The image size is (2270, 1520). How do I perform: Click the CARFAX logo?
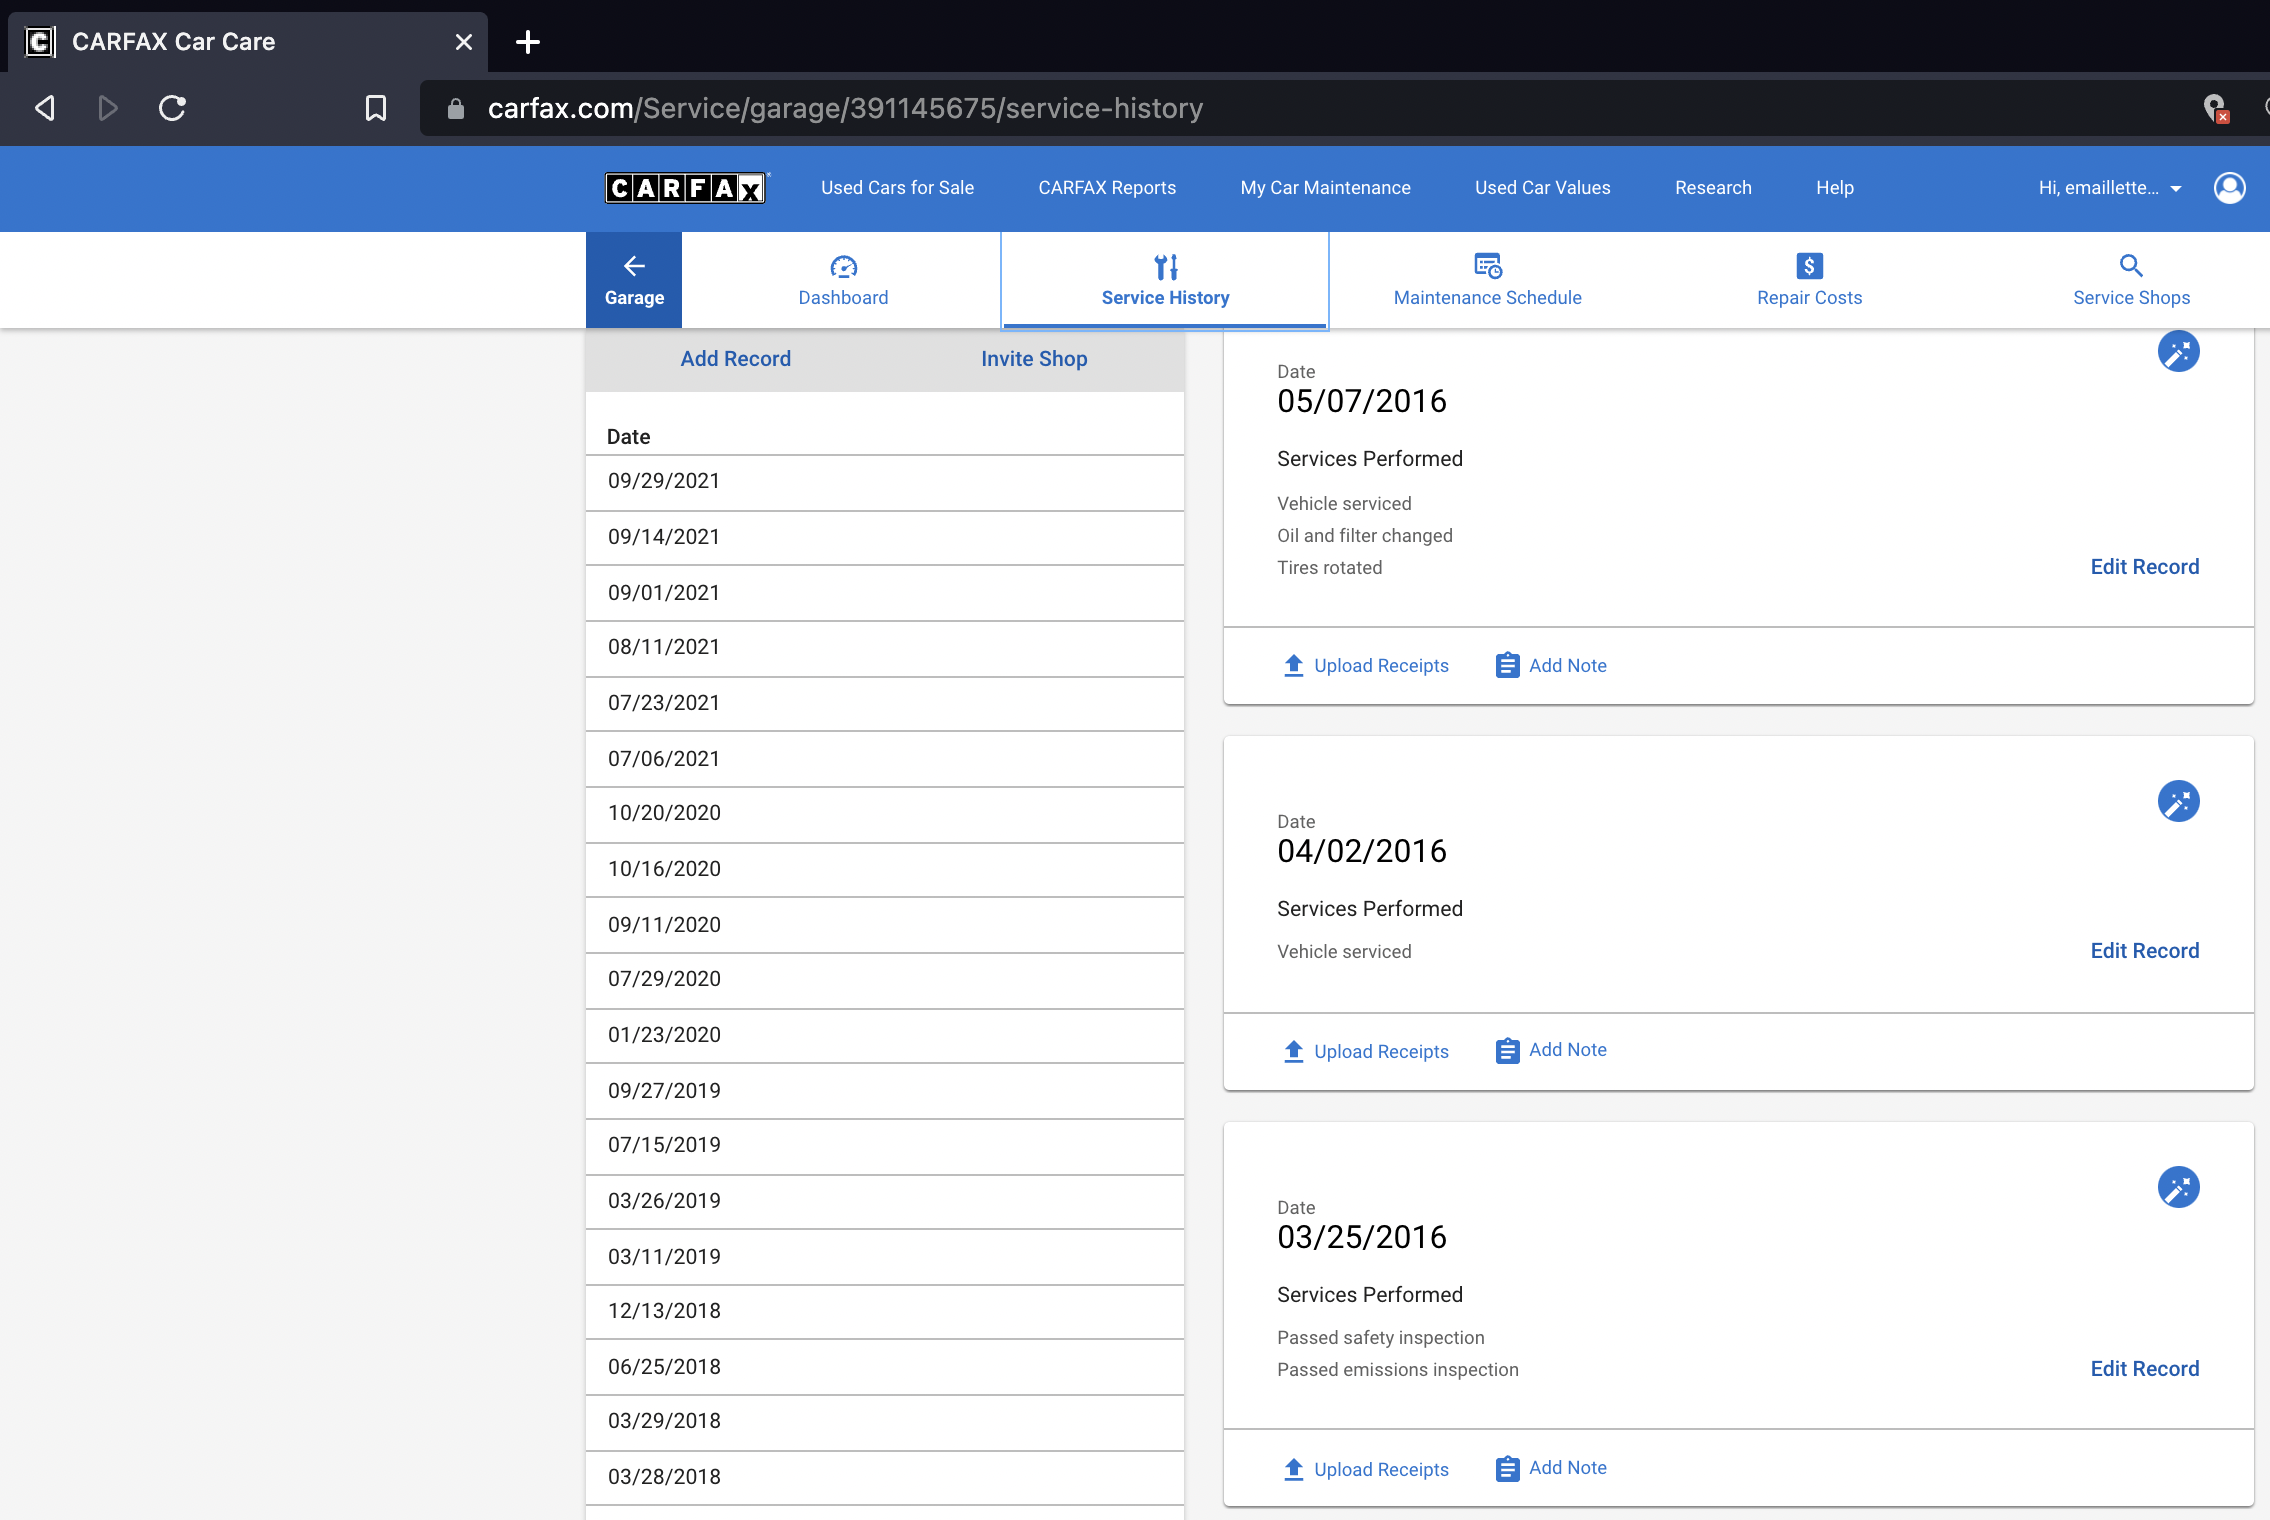coord(686,188)
